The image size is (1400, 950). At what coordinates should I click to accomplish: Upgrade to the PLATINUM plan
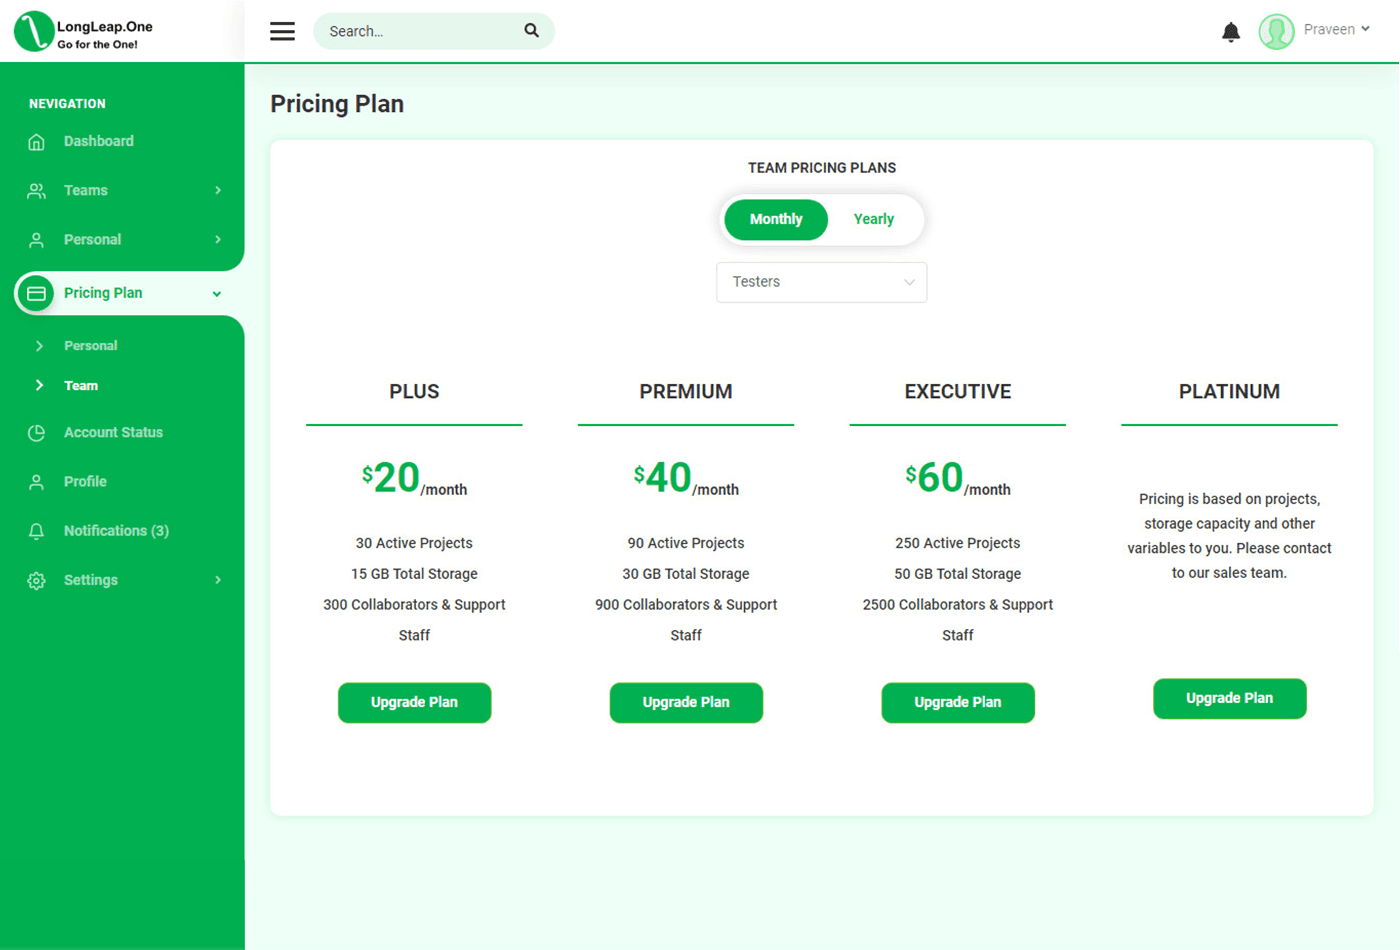point(1229,698)
